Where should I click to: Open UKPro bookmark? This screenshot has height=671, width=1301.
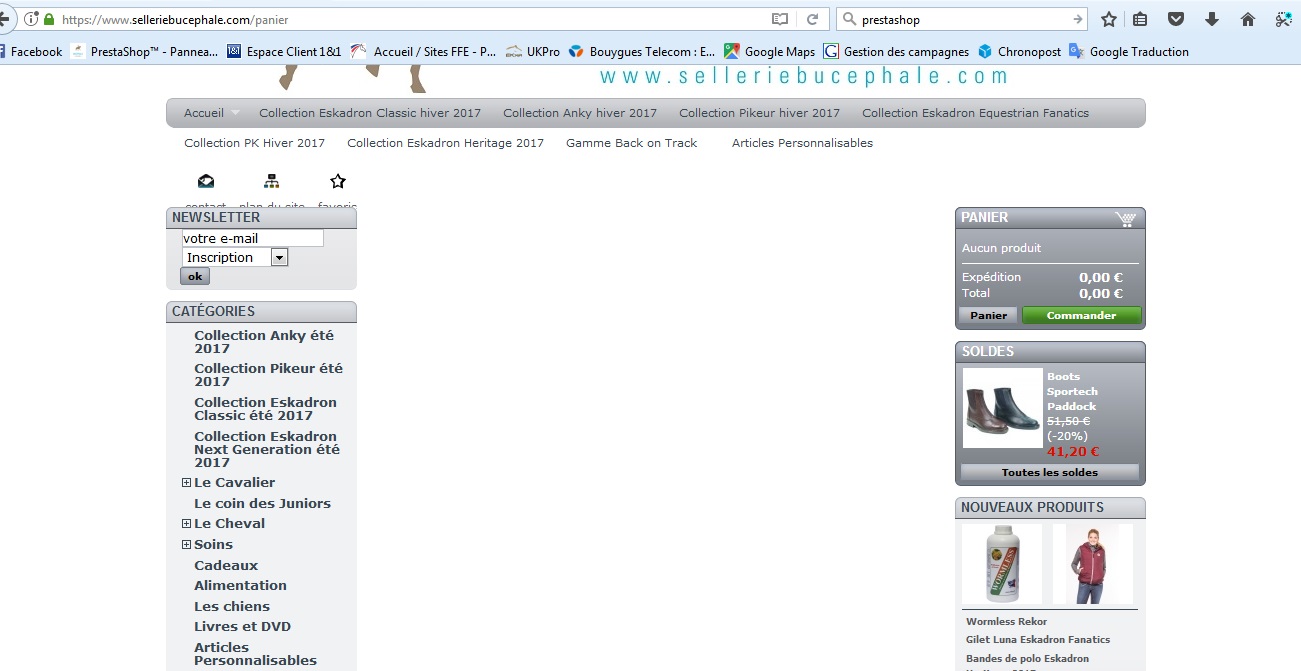coord(532,51)
